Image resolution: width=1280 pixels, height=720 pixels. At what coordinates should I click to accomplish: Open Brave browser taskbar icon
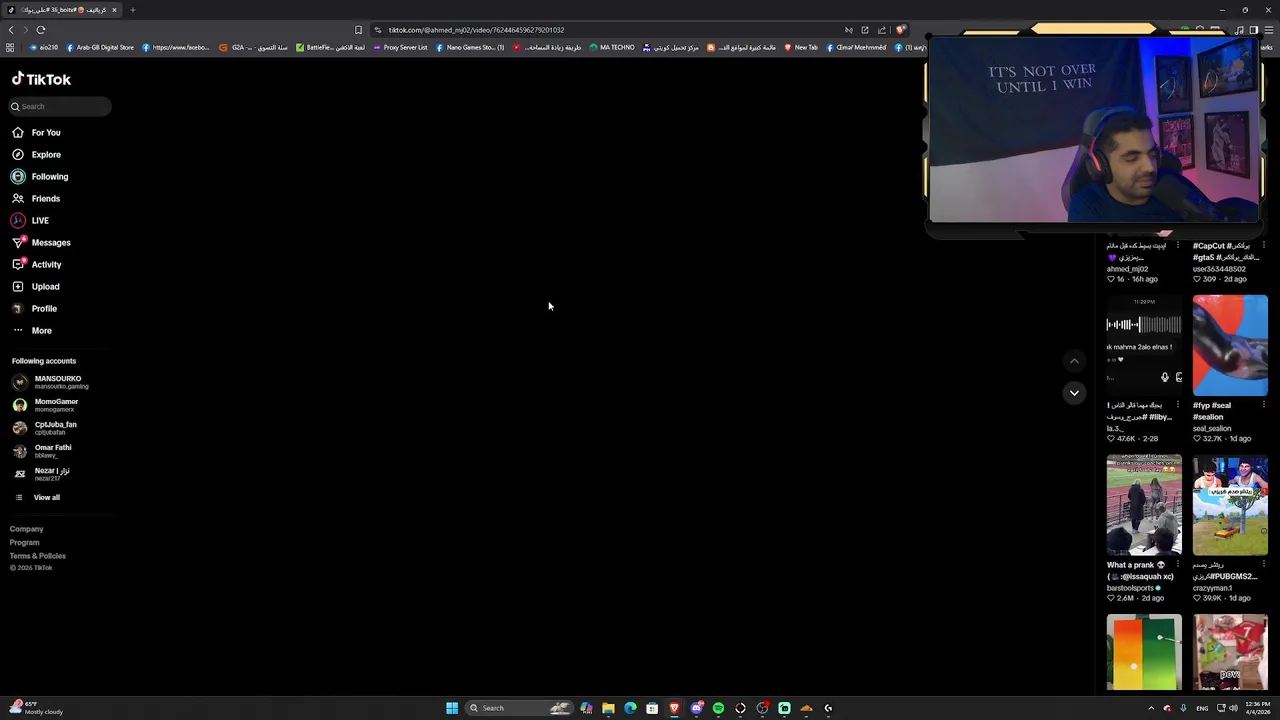pos(674,708)
